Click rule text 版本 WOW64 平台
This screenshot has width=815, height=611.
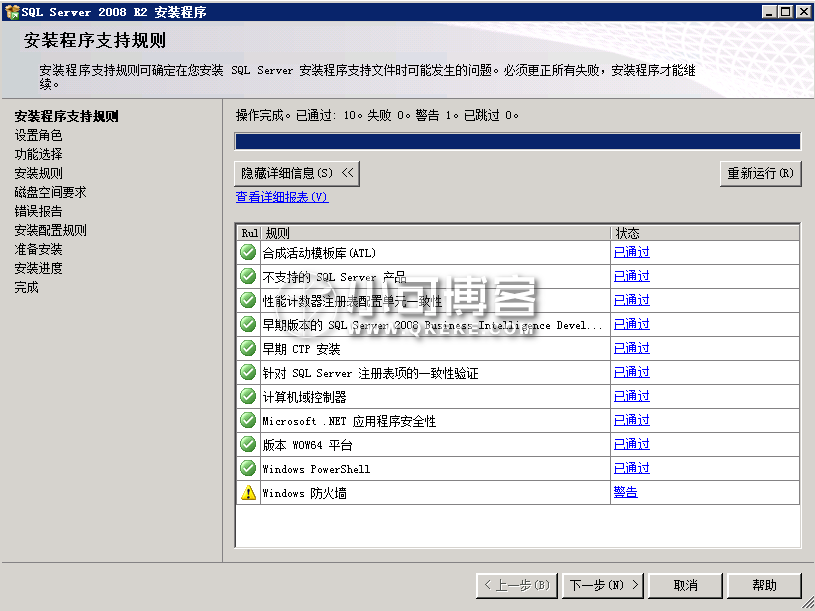point(308,445)
